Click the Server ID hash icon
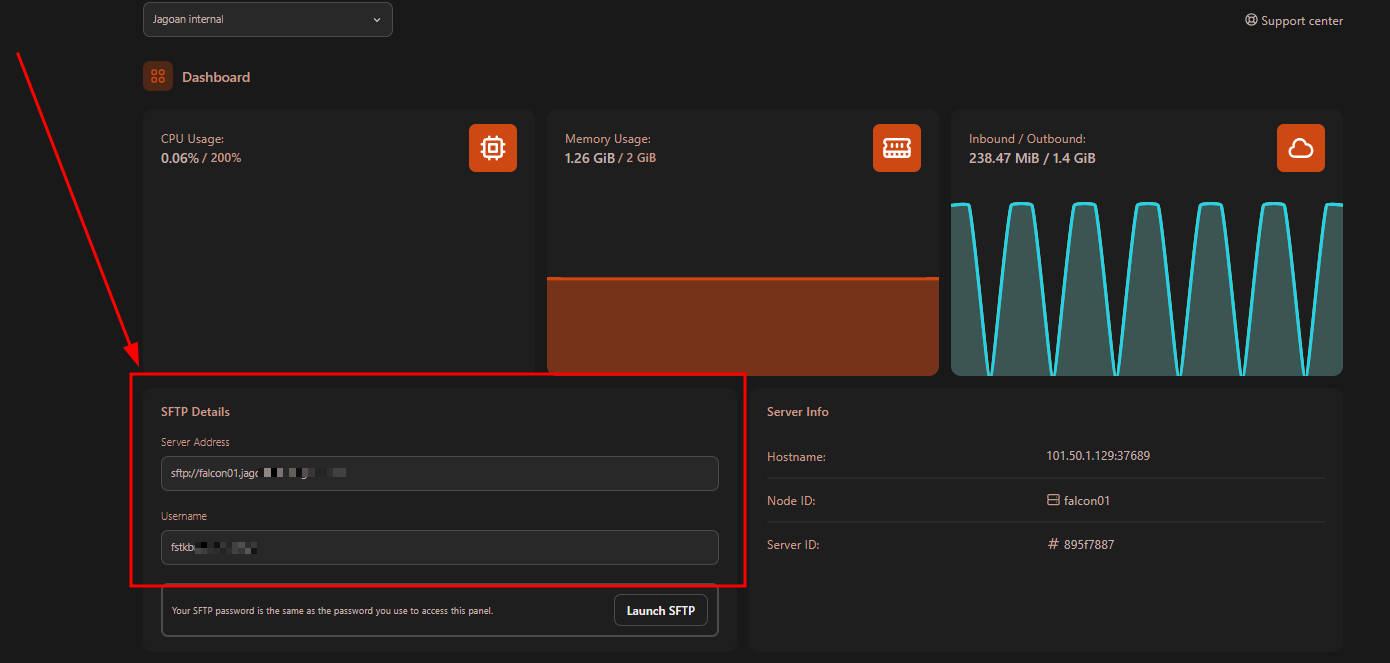Image resolution: width=1390 pixels, height=663 pixels. tap(1053, 544)
